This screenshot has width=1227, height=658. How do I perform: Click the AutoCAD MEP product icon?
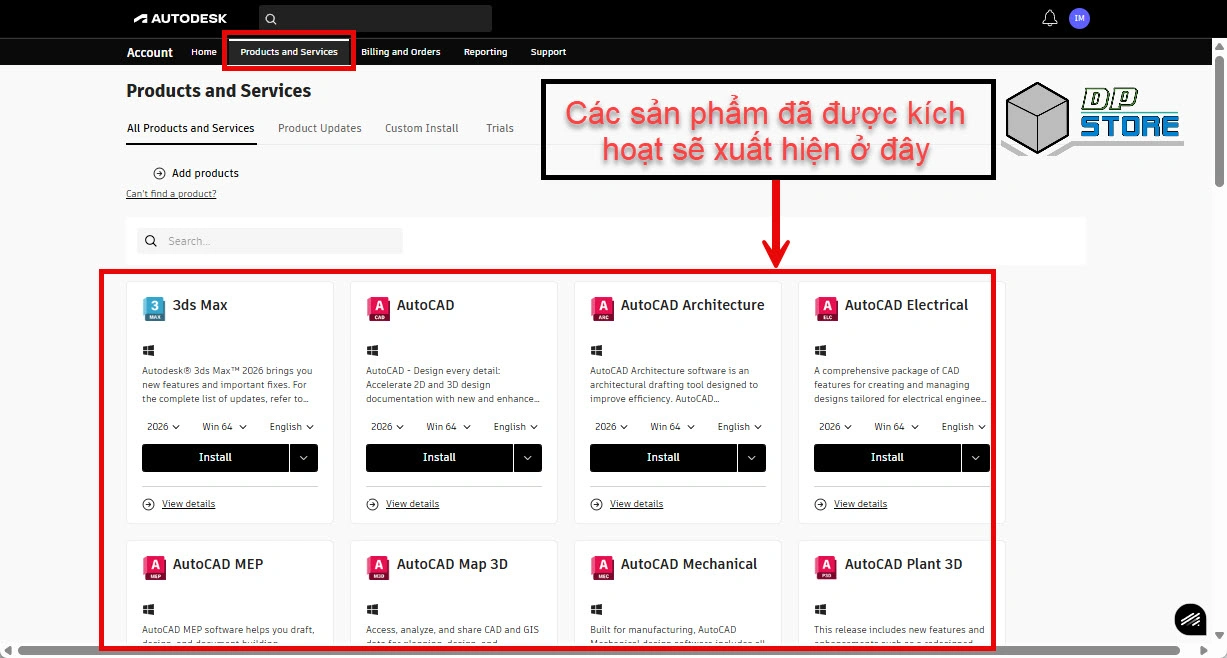click(154, 567)
